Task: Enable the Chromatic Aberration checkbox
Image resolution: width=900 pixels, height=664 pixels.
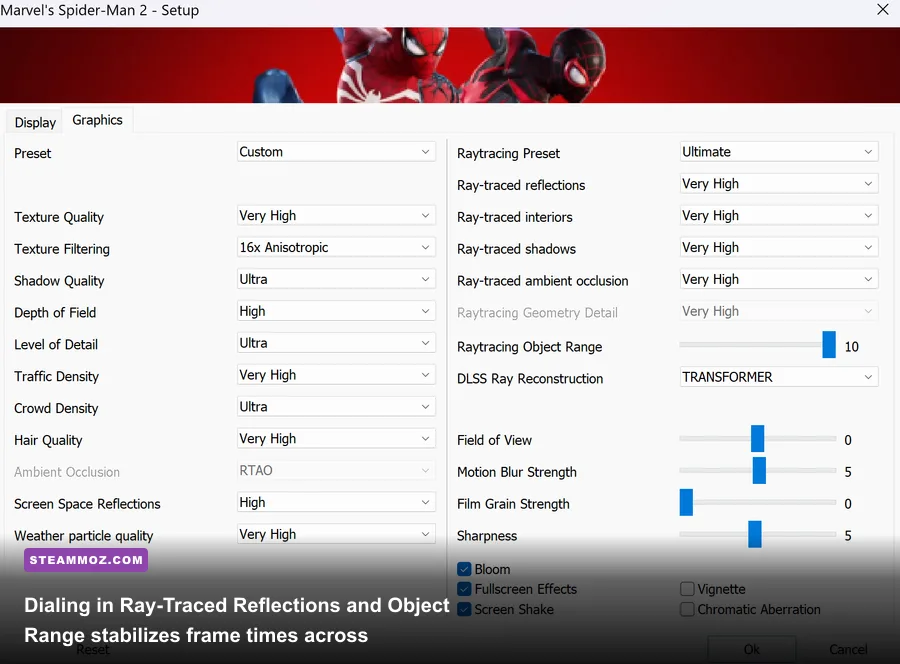Action: [687, 609]
